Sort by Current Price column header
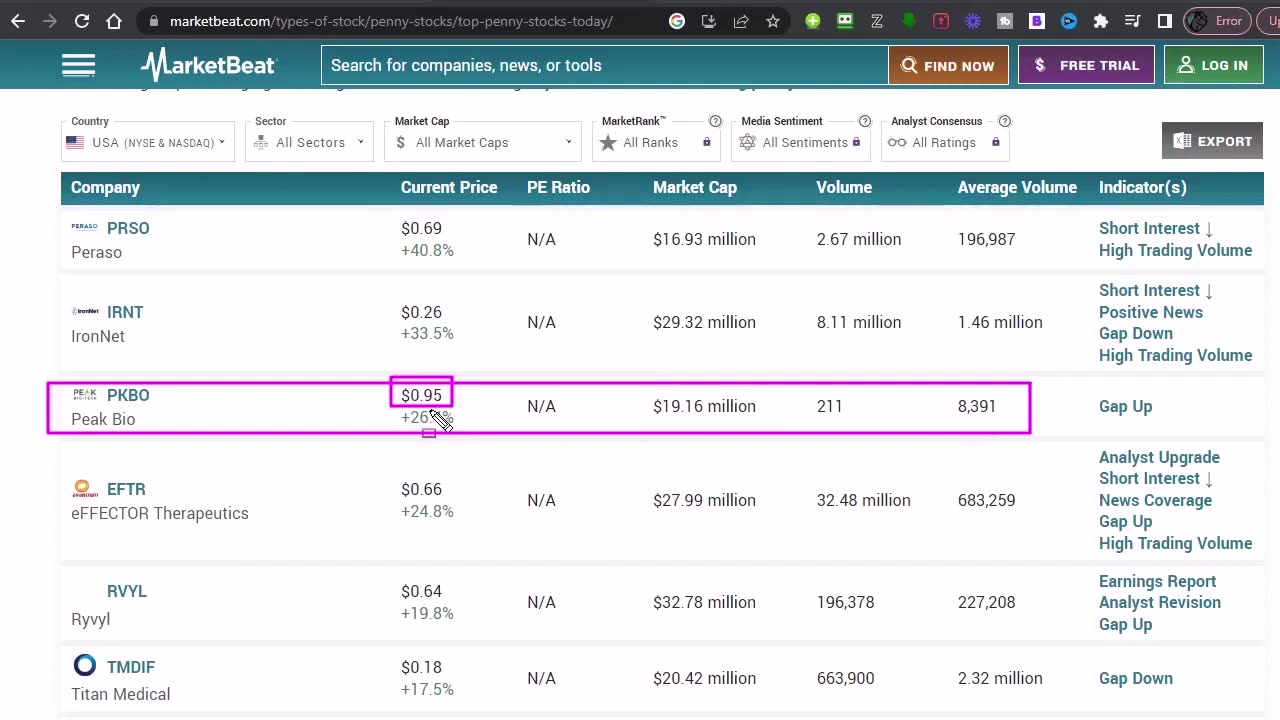The height and width of the screenshot is (720, 1280). [x=449, y=187]
